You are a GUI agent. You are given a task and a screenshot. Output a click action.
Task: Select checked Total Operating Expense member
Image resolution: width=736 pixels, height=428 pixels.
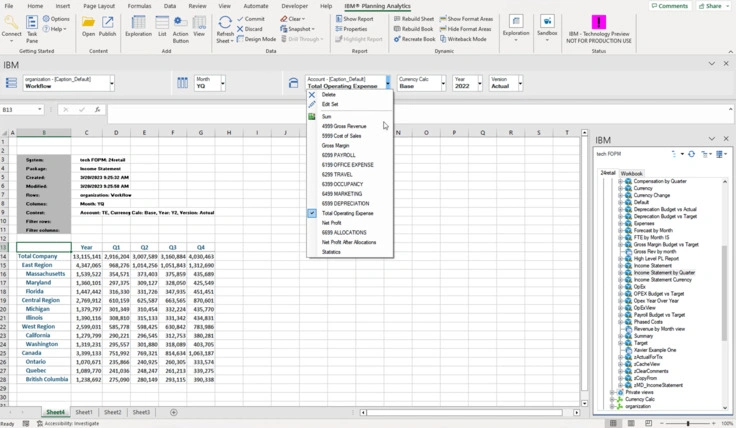[347, 213]
